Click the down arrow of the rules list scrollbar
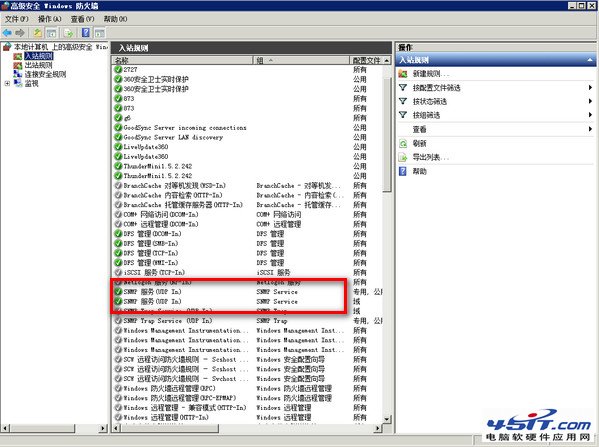Screen dimensions: 599x447 pyautogui.click(x=387, y=419)
